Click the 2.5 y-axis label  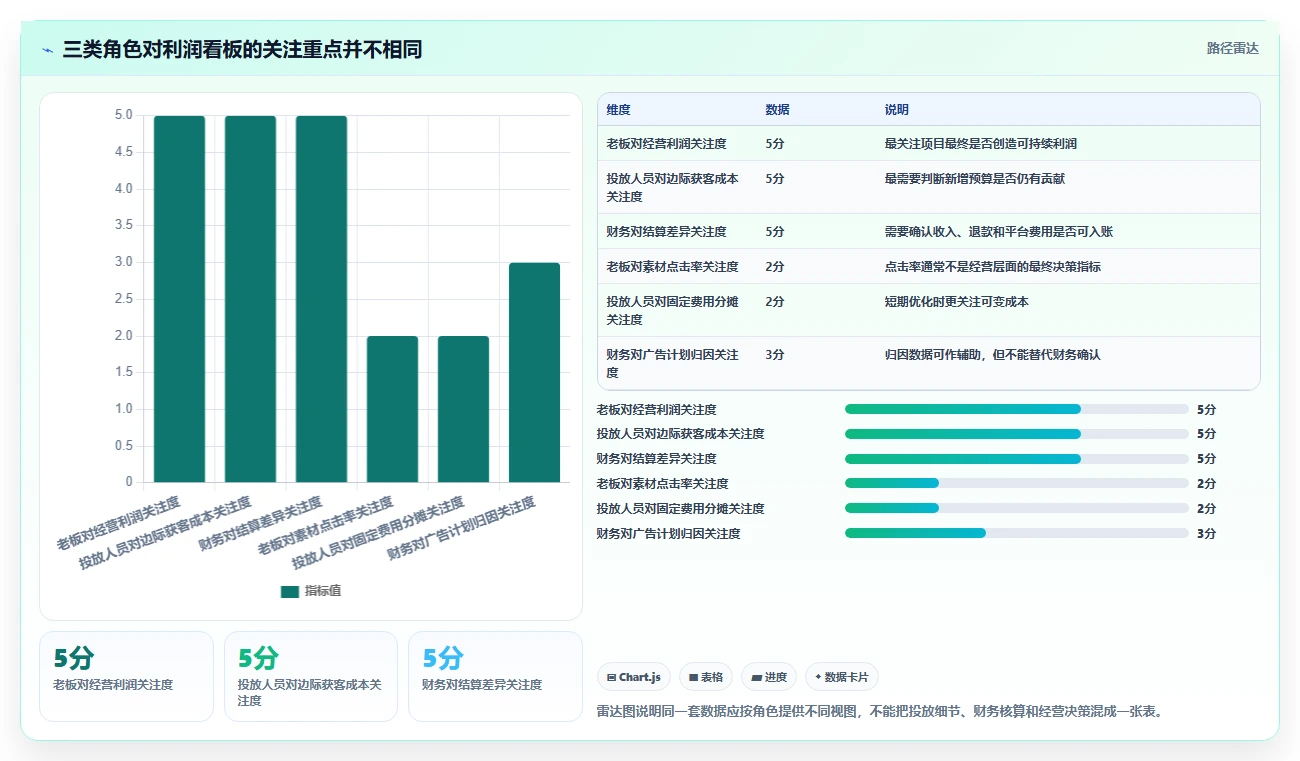pyautogui.click(x=123, y=299)
